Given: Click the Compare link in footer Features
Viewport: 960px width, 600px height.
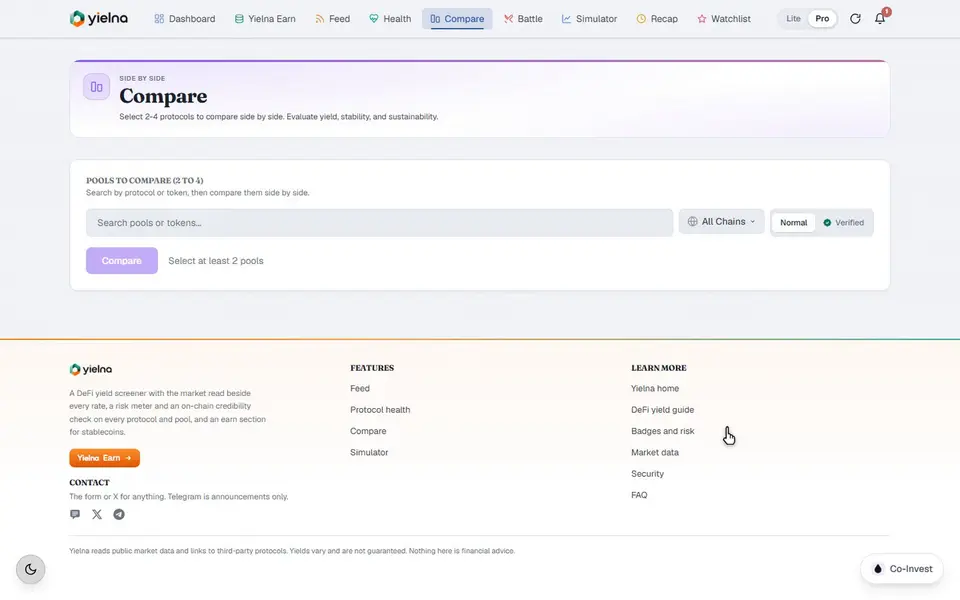Looking at the screenshot, I should (x=368, y=431).
